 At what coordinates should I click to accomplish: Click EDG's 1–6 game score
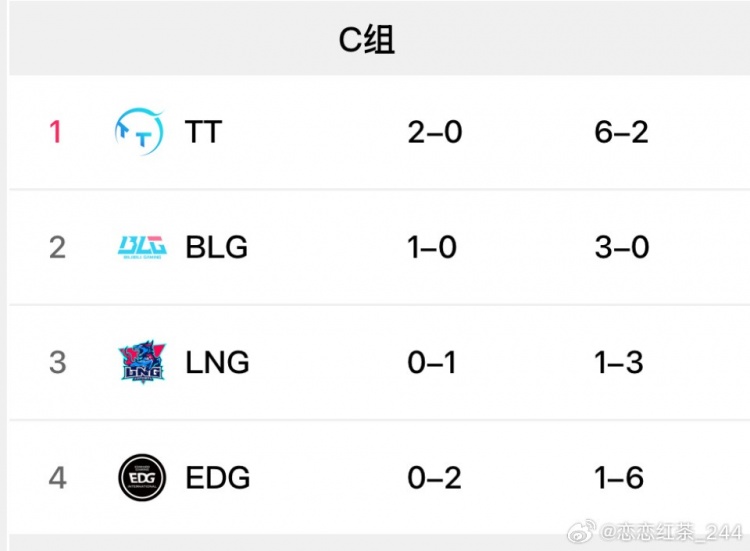coord(620,477)
